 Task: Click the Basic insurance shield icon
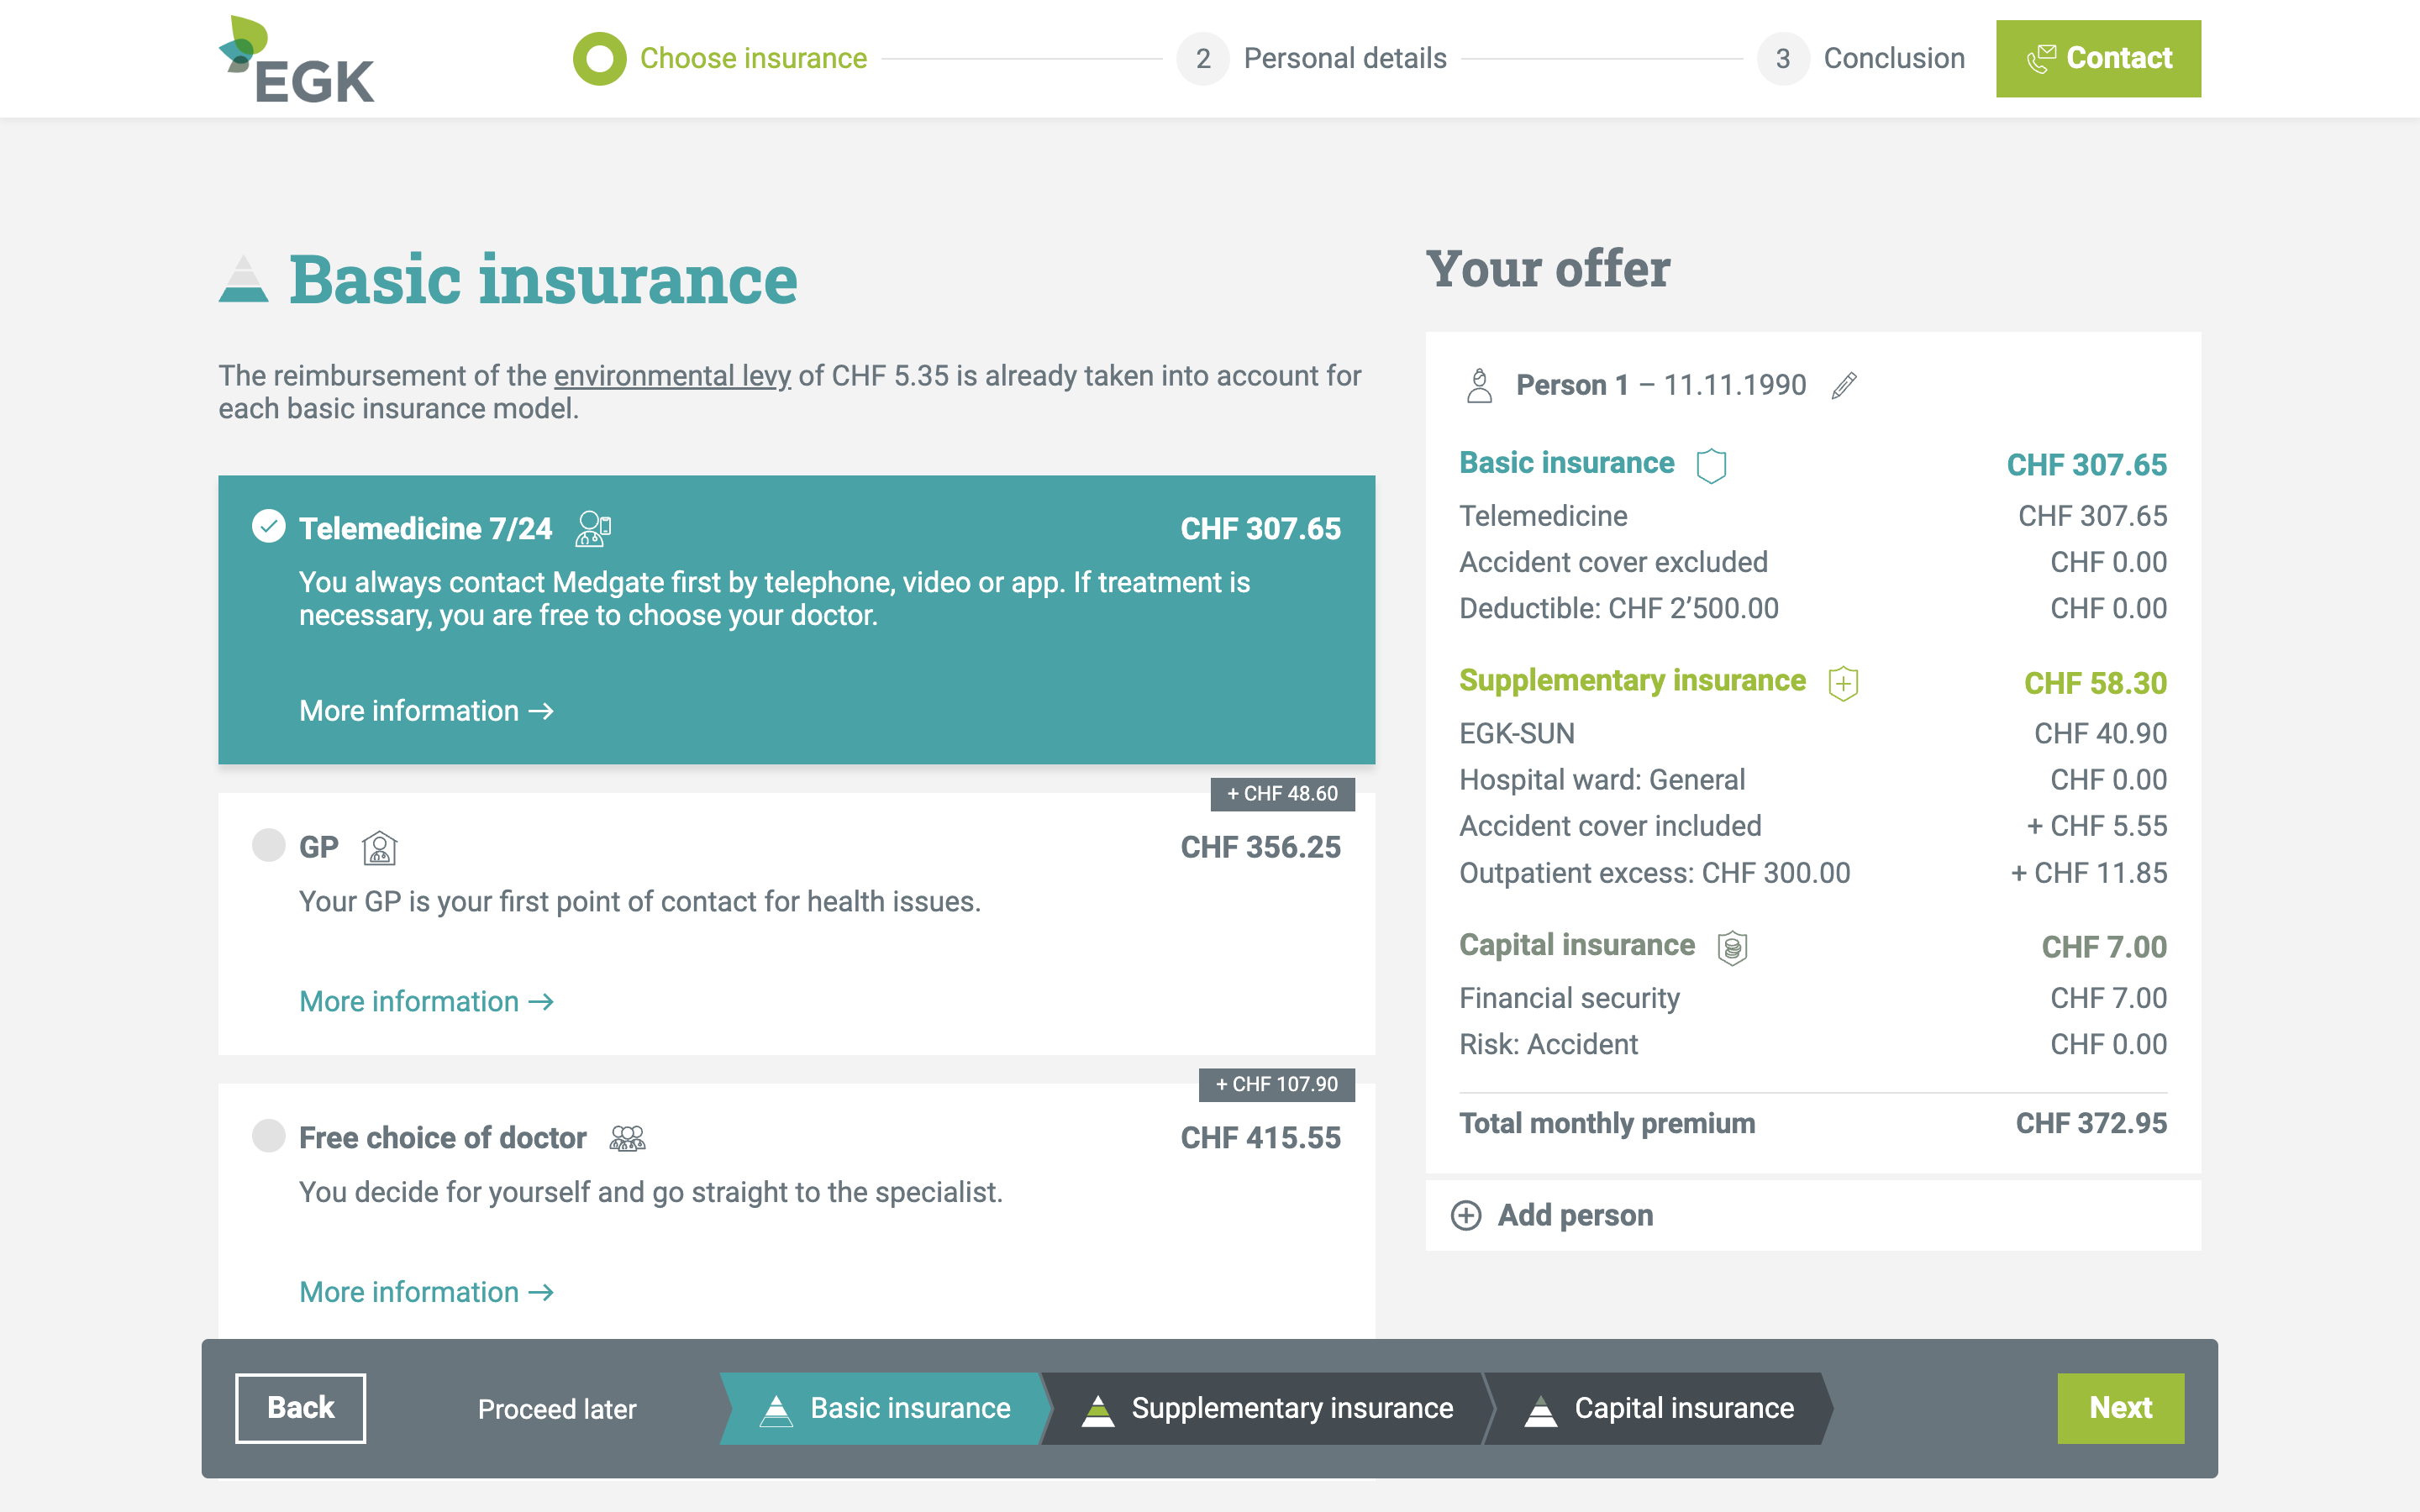(x=1711, y=465)
